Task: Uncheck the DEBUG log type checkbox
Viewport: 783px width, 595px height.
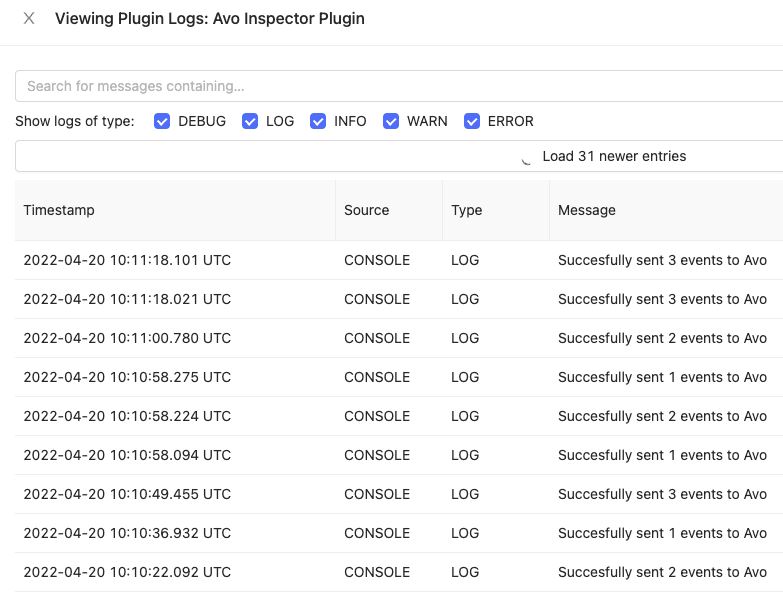Action: 162,121
